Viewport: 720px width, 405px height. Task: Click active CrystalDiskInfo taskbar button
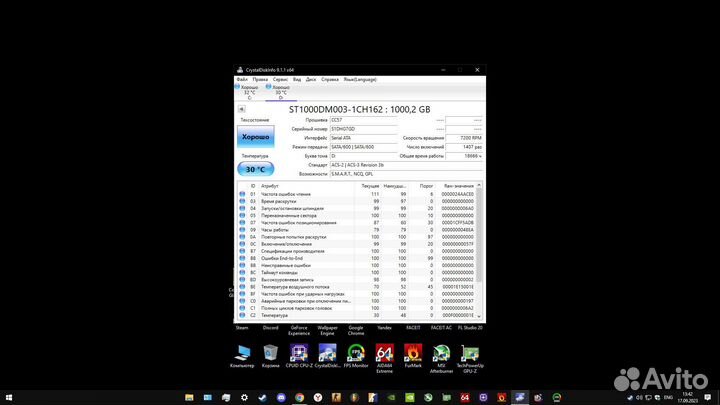tap(520, 398)
